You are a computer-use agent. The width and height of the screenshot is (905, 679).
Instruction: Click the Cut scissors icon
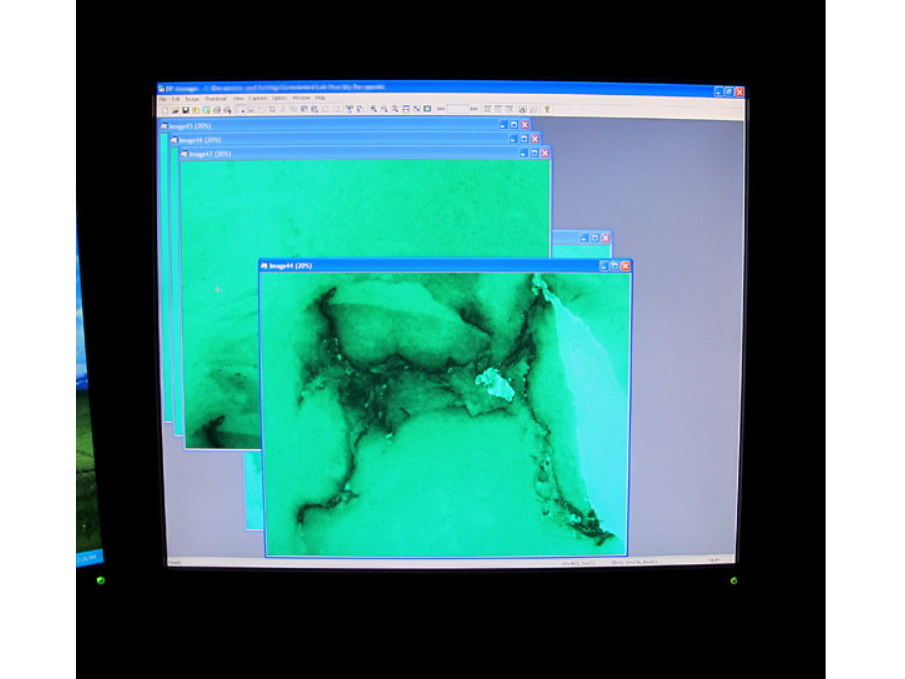pos(283,109)
